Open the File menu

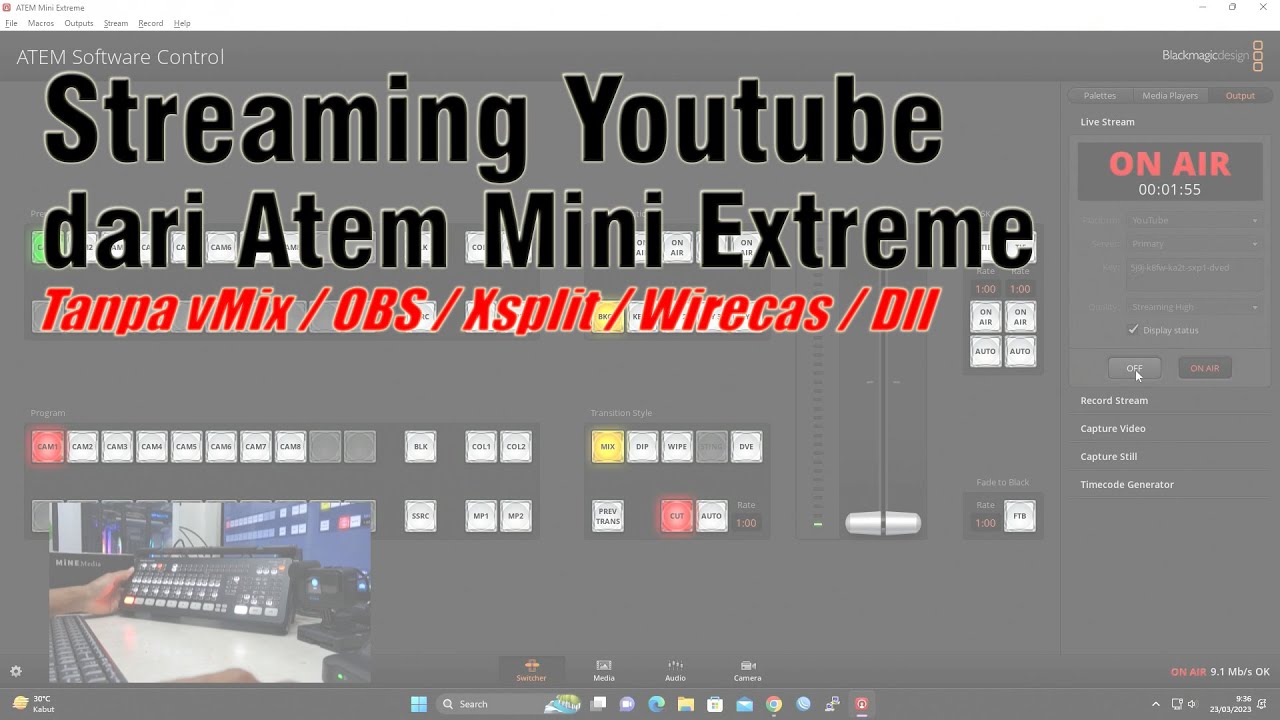[11, 23]
